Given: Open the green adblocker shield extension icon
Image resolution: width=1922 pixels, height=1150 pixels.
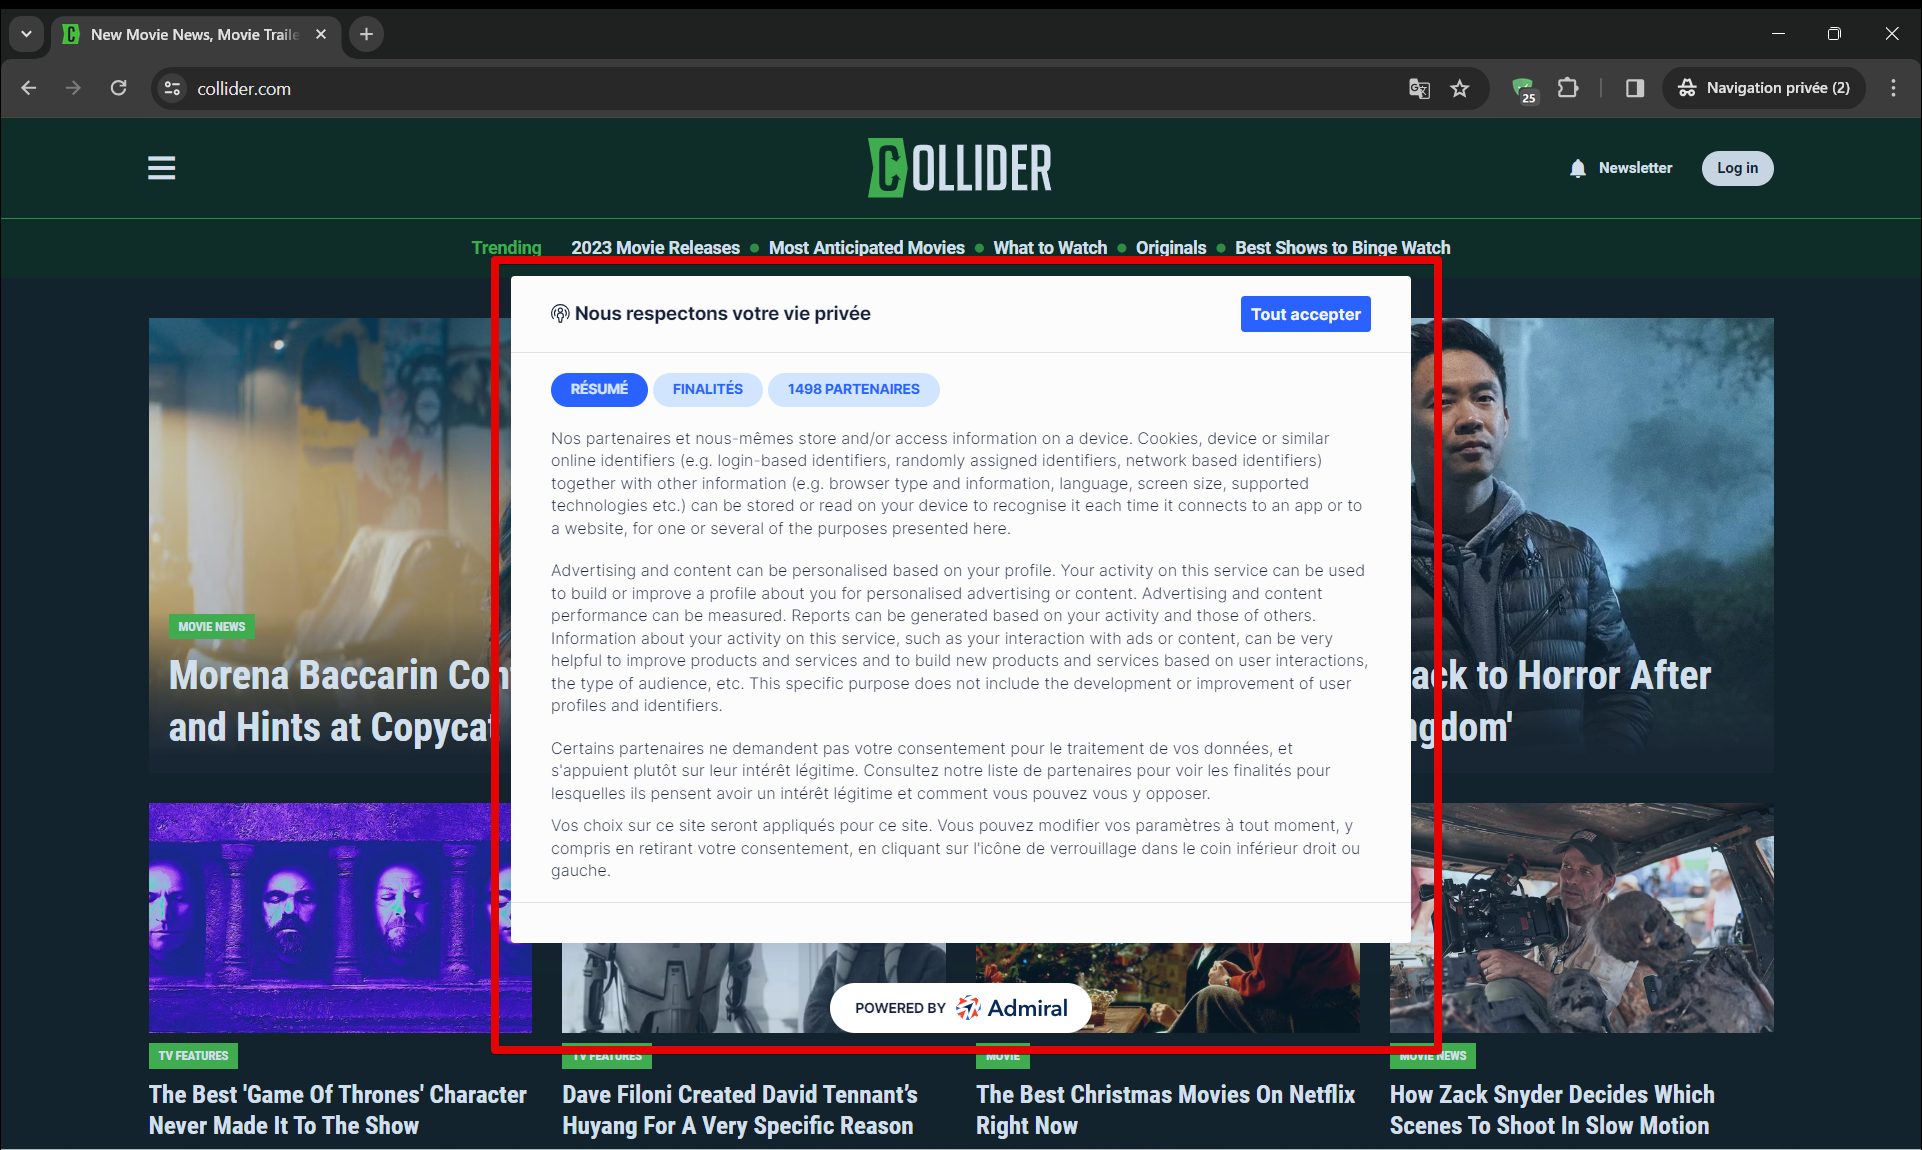Looking at the screenshot, I should (x=1522, y=88).
